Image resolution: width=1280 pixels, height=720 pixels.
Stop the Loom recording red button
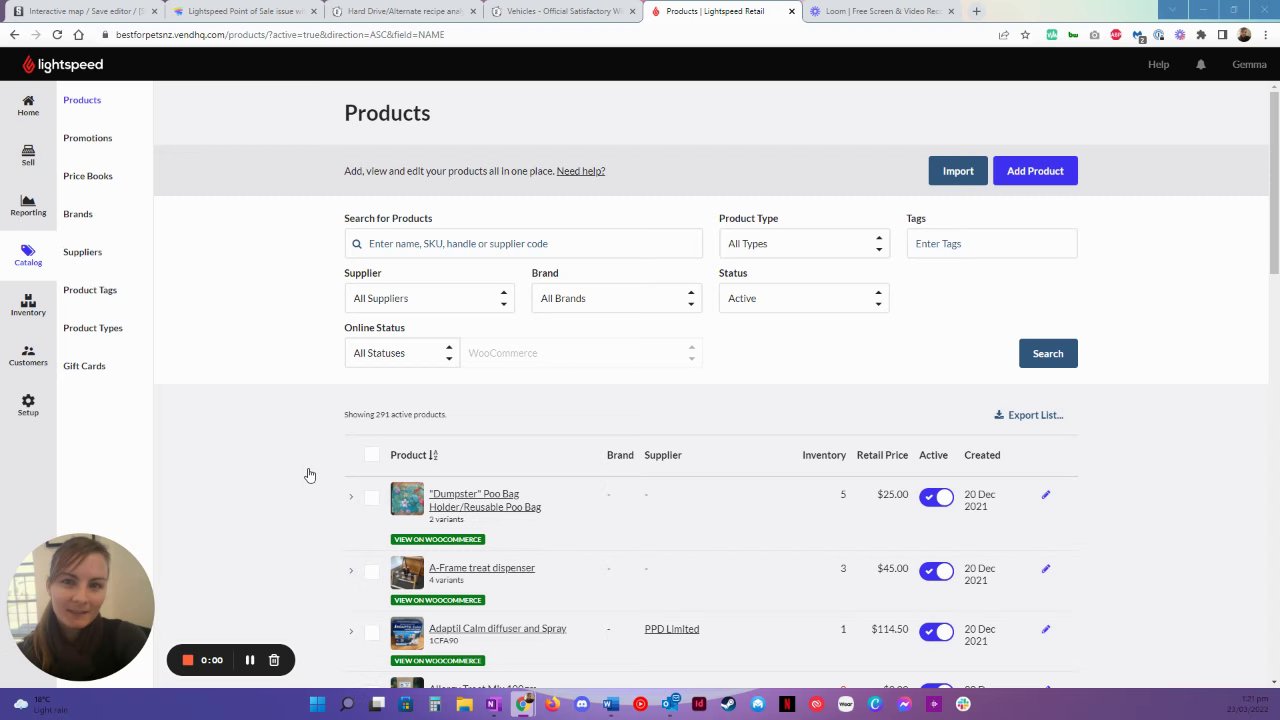coord(187,660)
